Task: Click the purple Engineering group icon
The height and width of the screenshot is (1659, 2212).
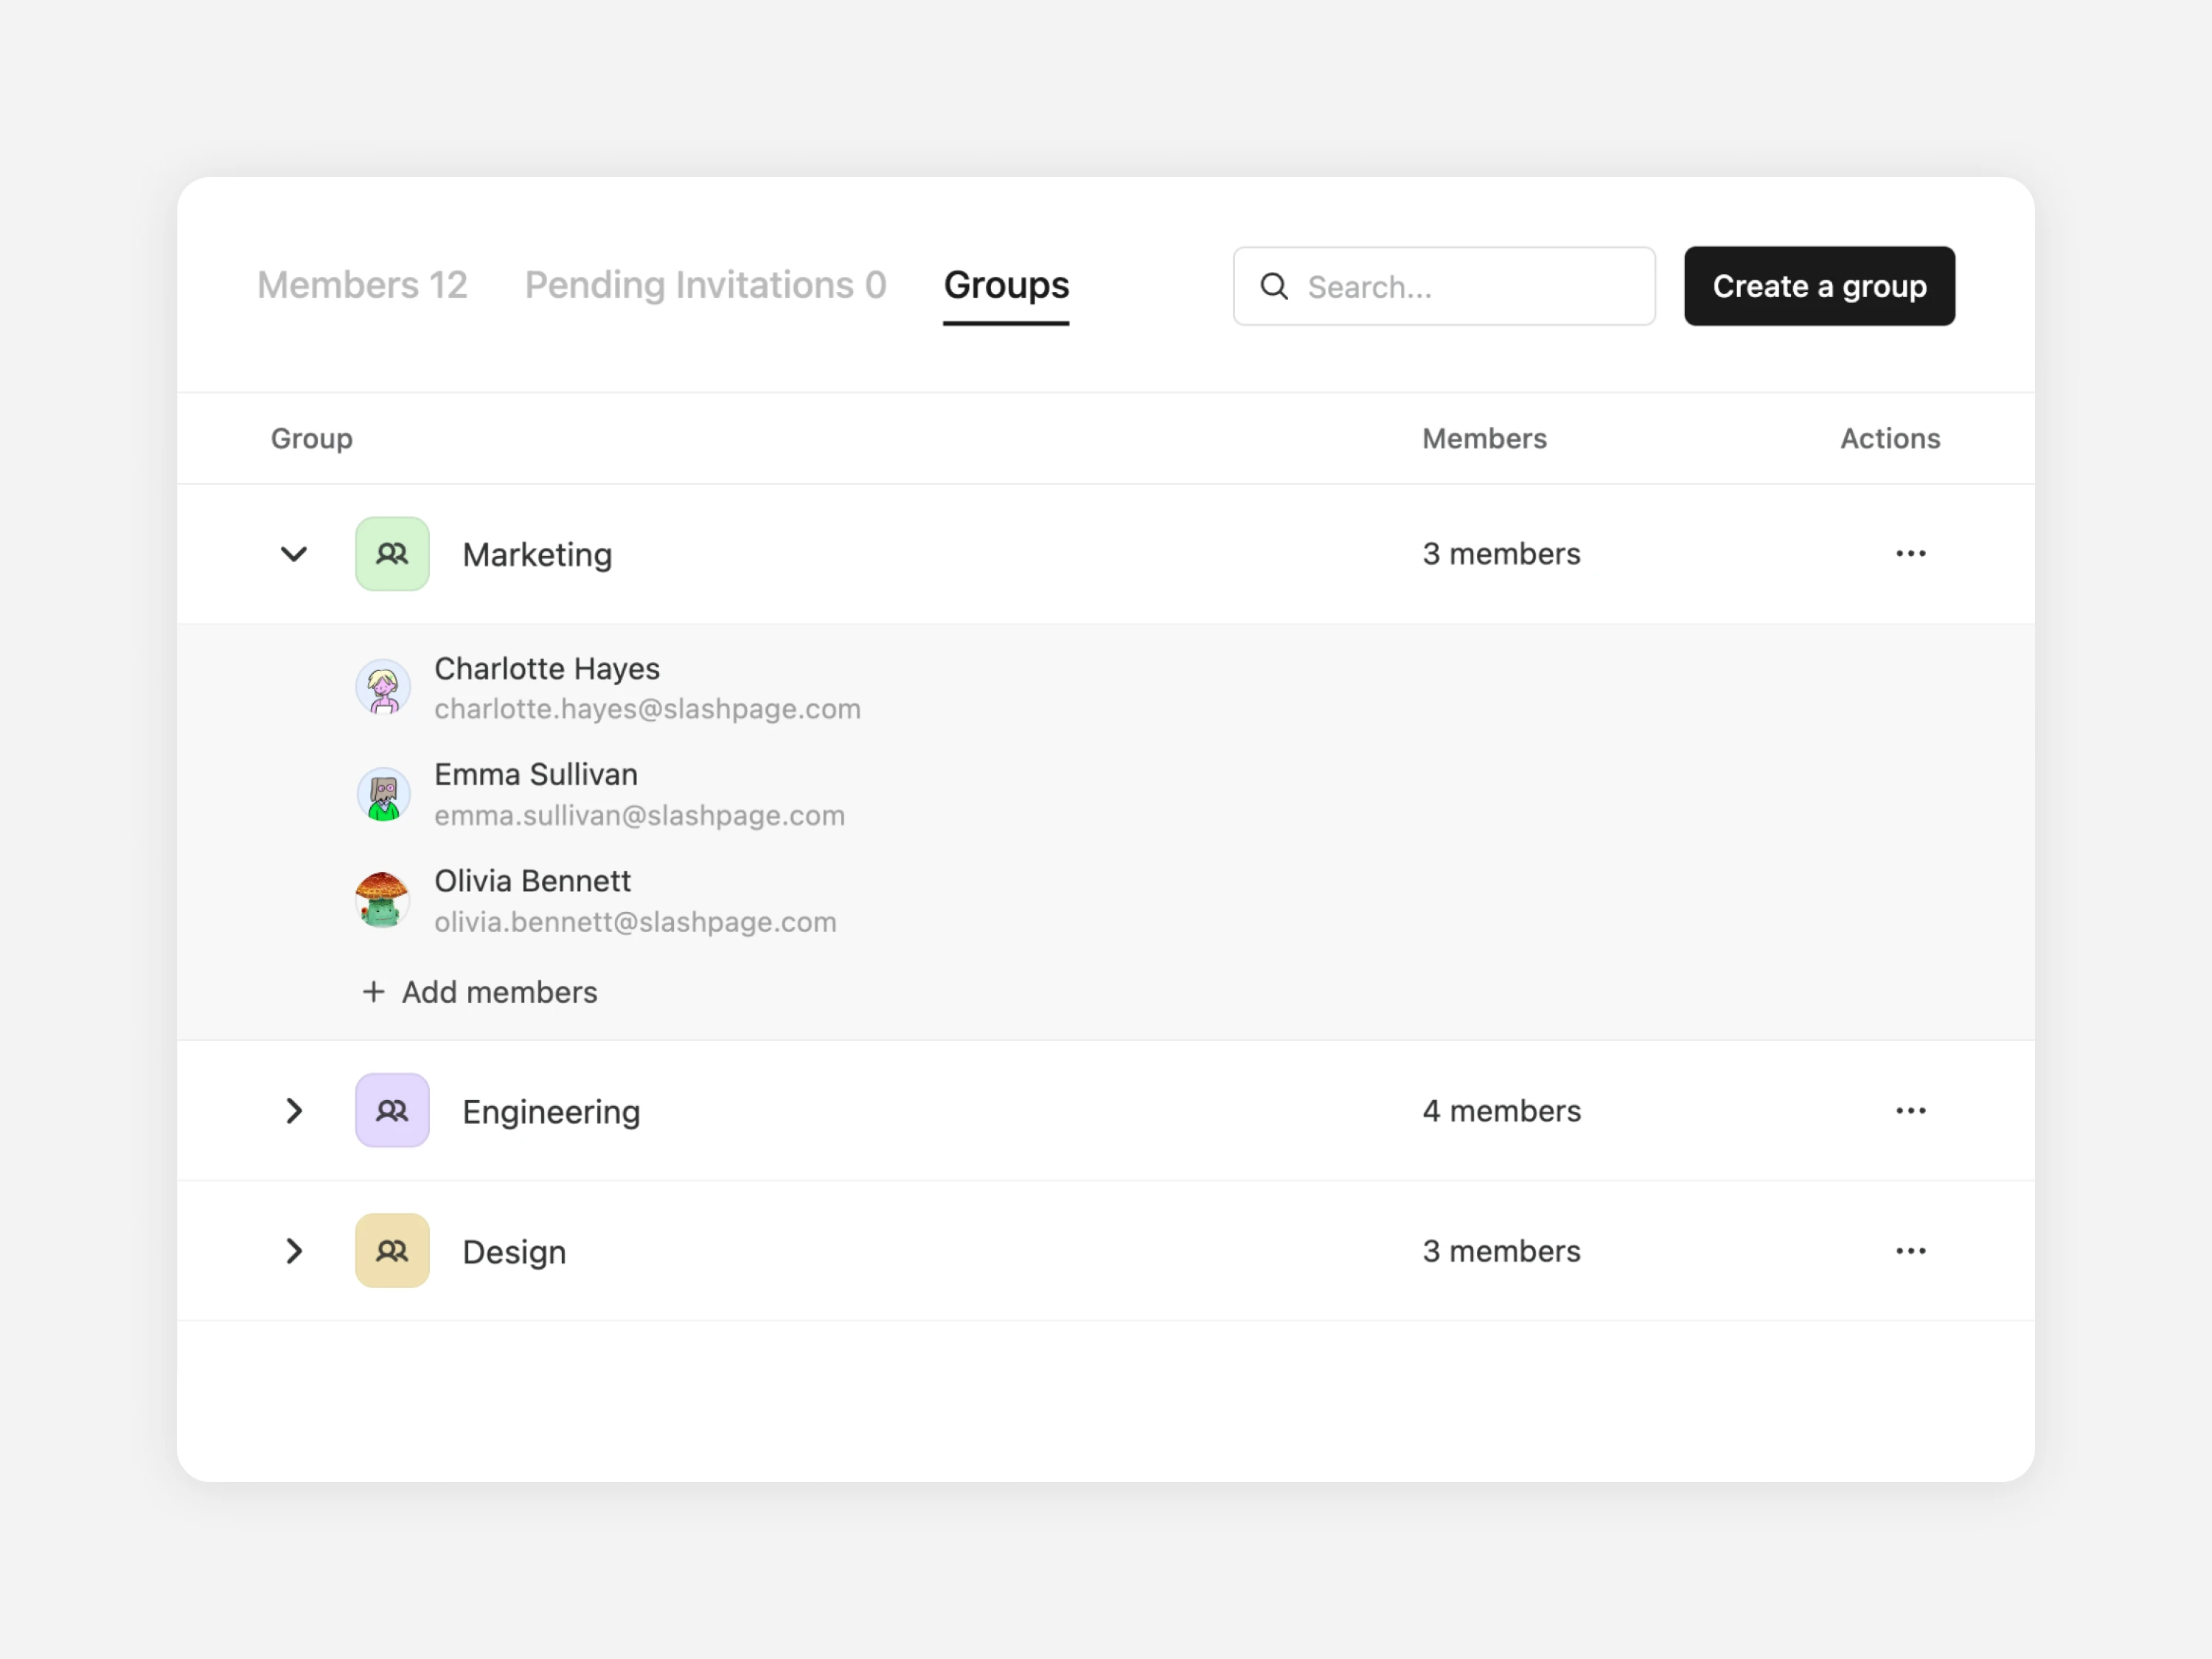Action: pos(392,1111)
